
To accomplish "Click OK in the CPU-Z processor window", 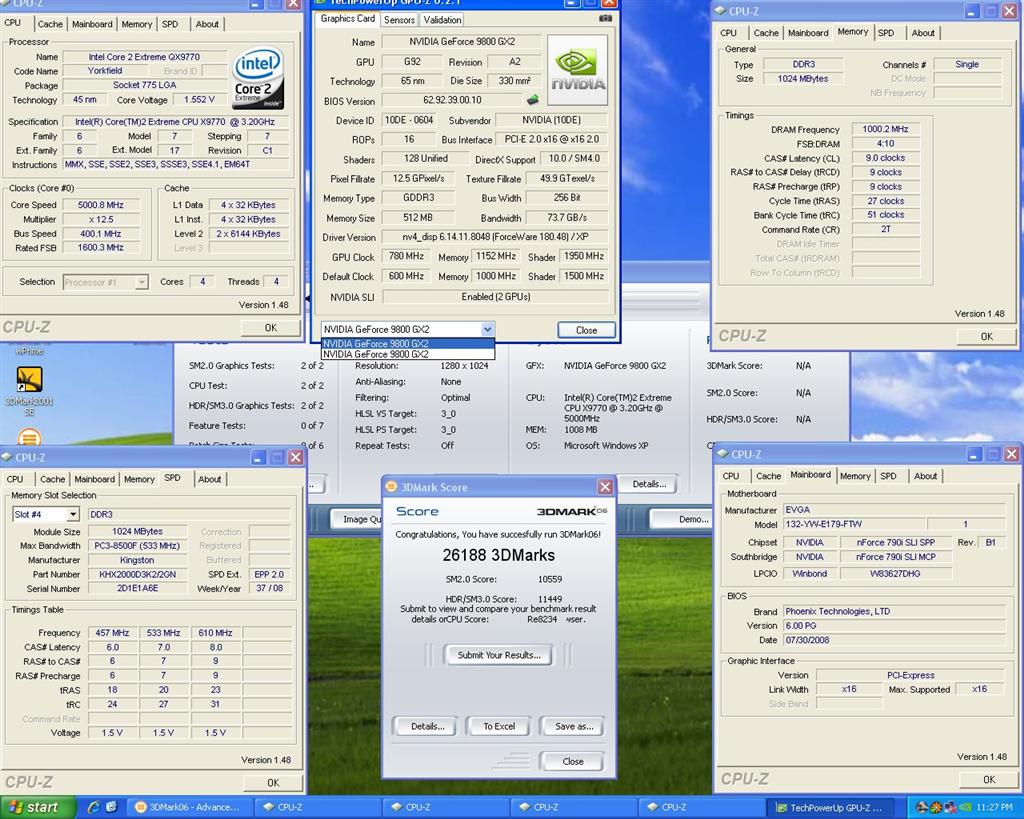I will 270,327.
